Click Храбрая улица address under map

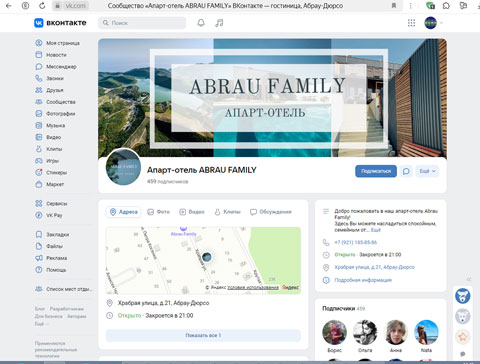[x=163, y=303]
